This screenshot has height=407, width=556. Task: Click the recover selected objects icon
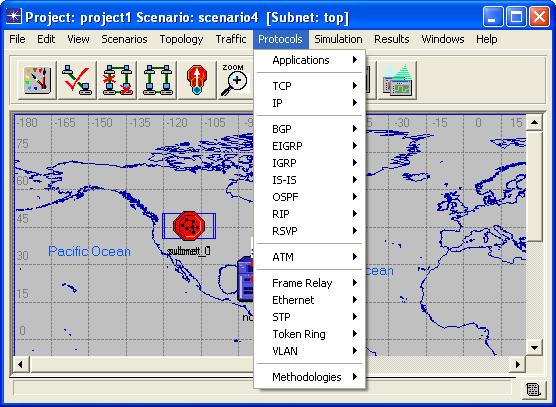tap(157, 80)
